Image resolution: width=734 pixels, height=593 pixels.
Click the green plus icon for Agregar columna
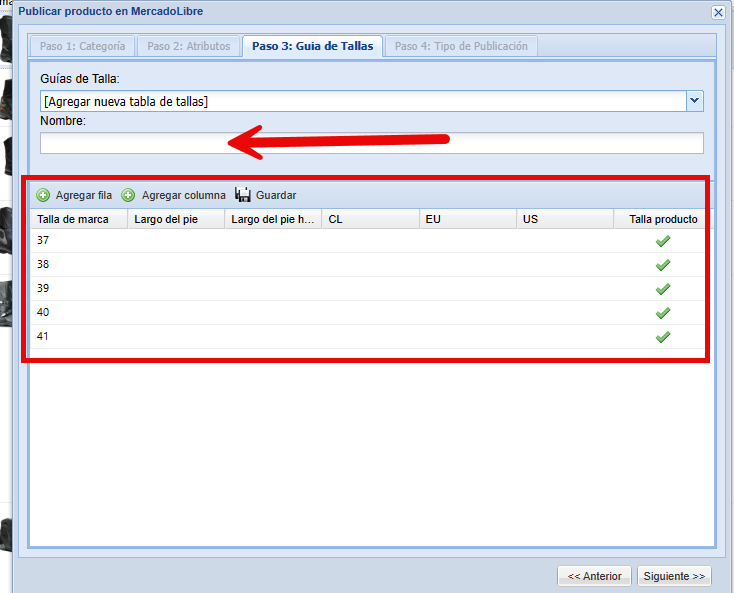128,195
